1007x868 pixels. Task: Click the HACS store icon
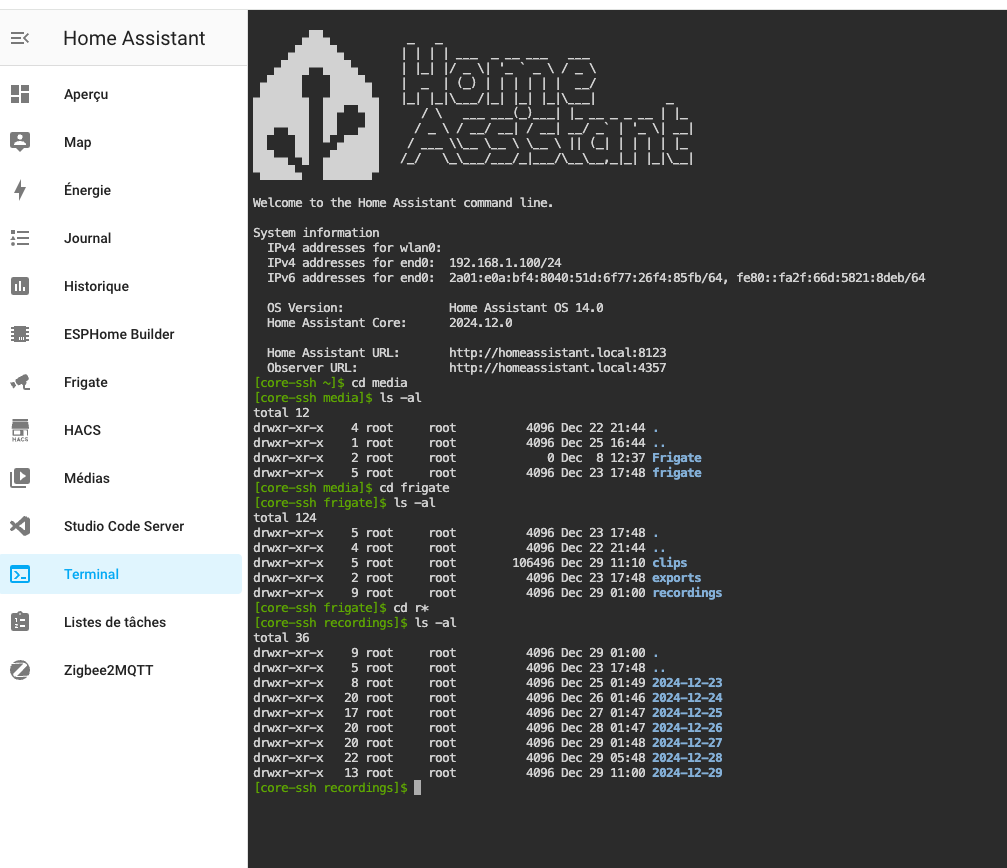click(20, 430)
